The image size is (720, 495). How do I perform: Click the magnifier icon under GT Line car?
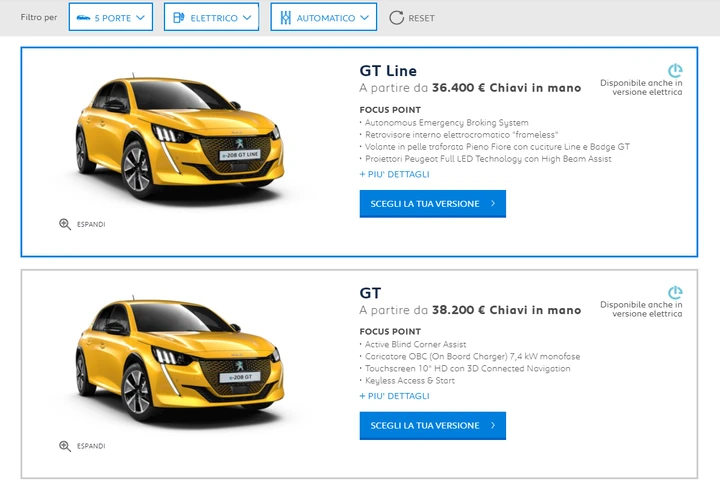[65, 224]
